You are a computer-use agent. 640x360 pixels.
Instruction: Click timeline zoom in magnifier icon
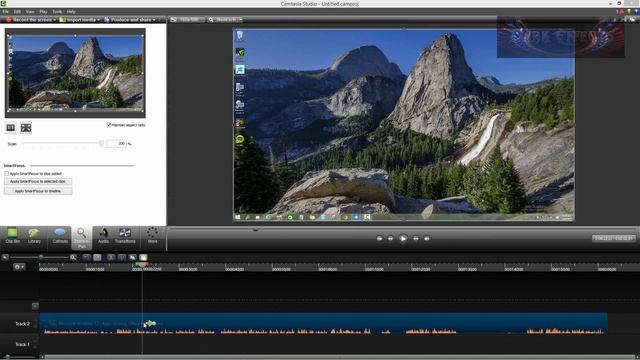pos(73,257)
